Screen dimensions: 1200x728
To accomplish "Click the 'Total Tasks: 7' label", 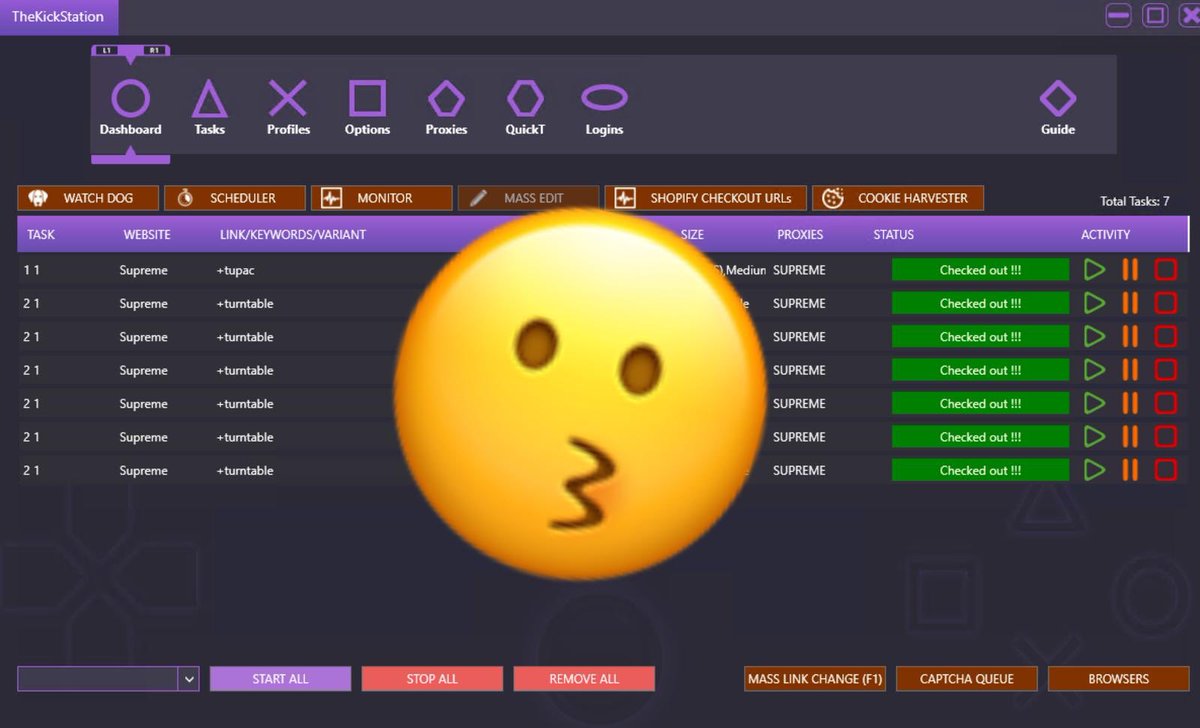I will 1134,201.
